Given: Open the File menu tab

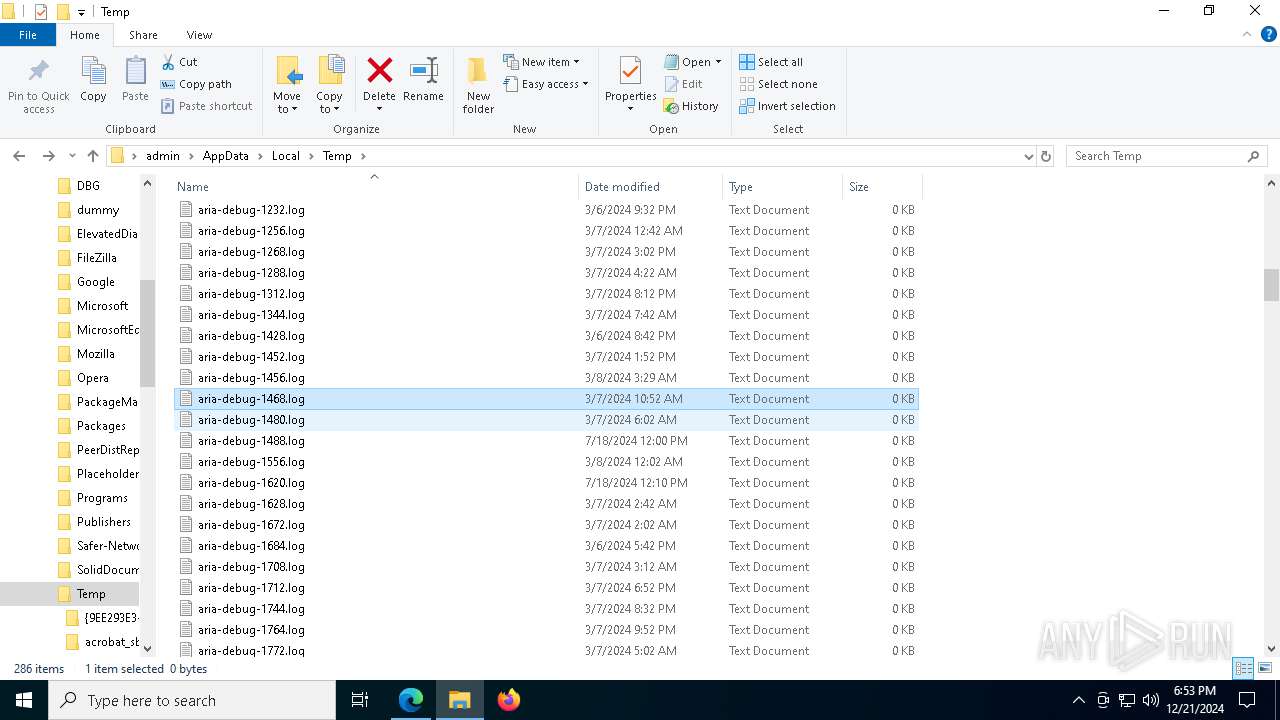Looking at the screenshot, I should tap(28, 35).
